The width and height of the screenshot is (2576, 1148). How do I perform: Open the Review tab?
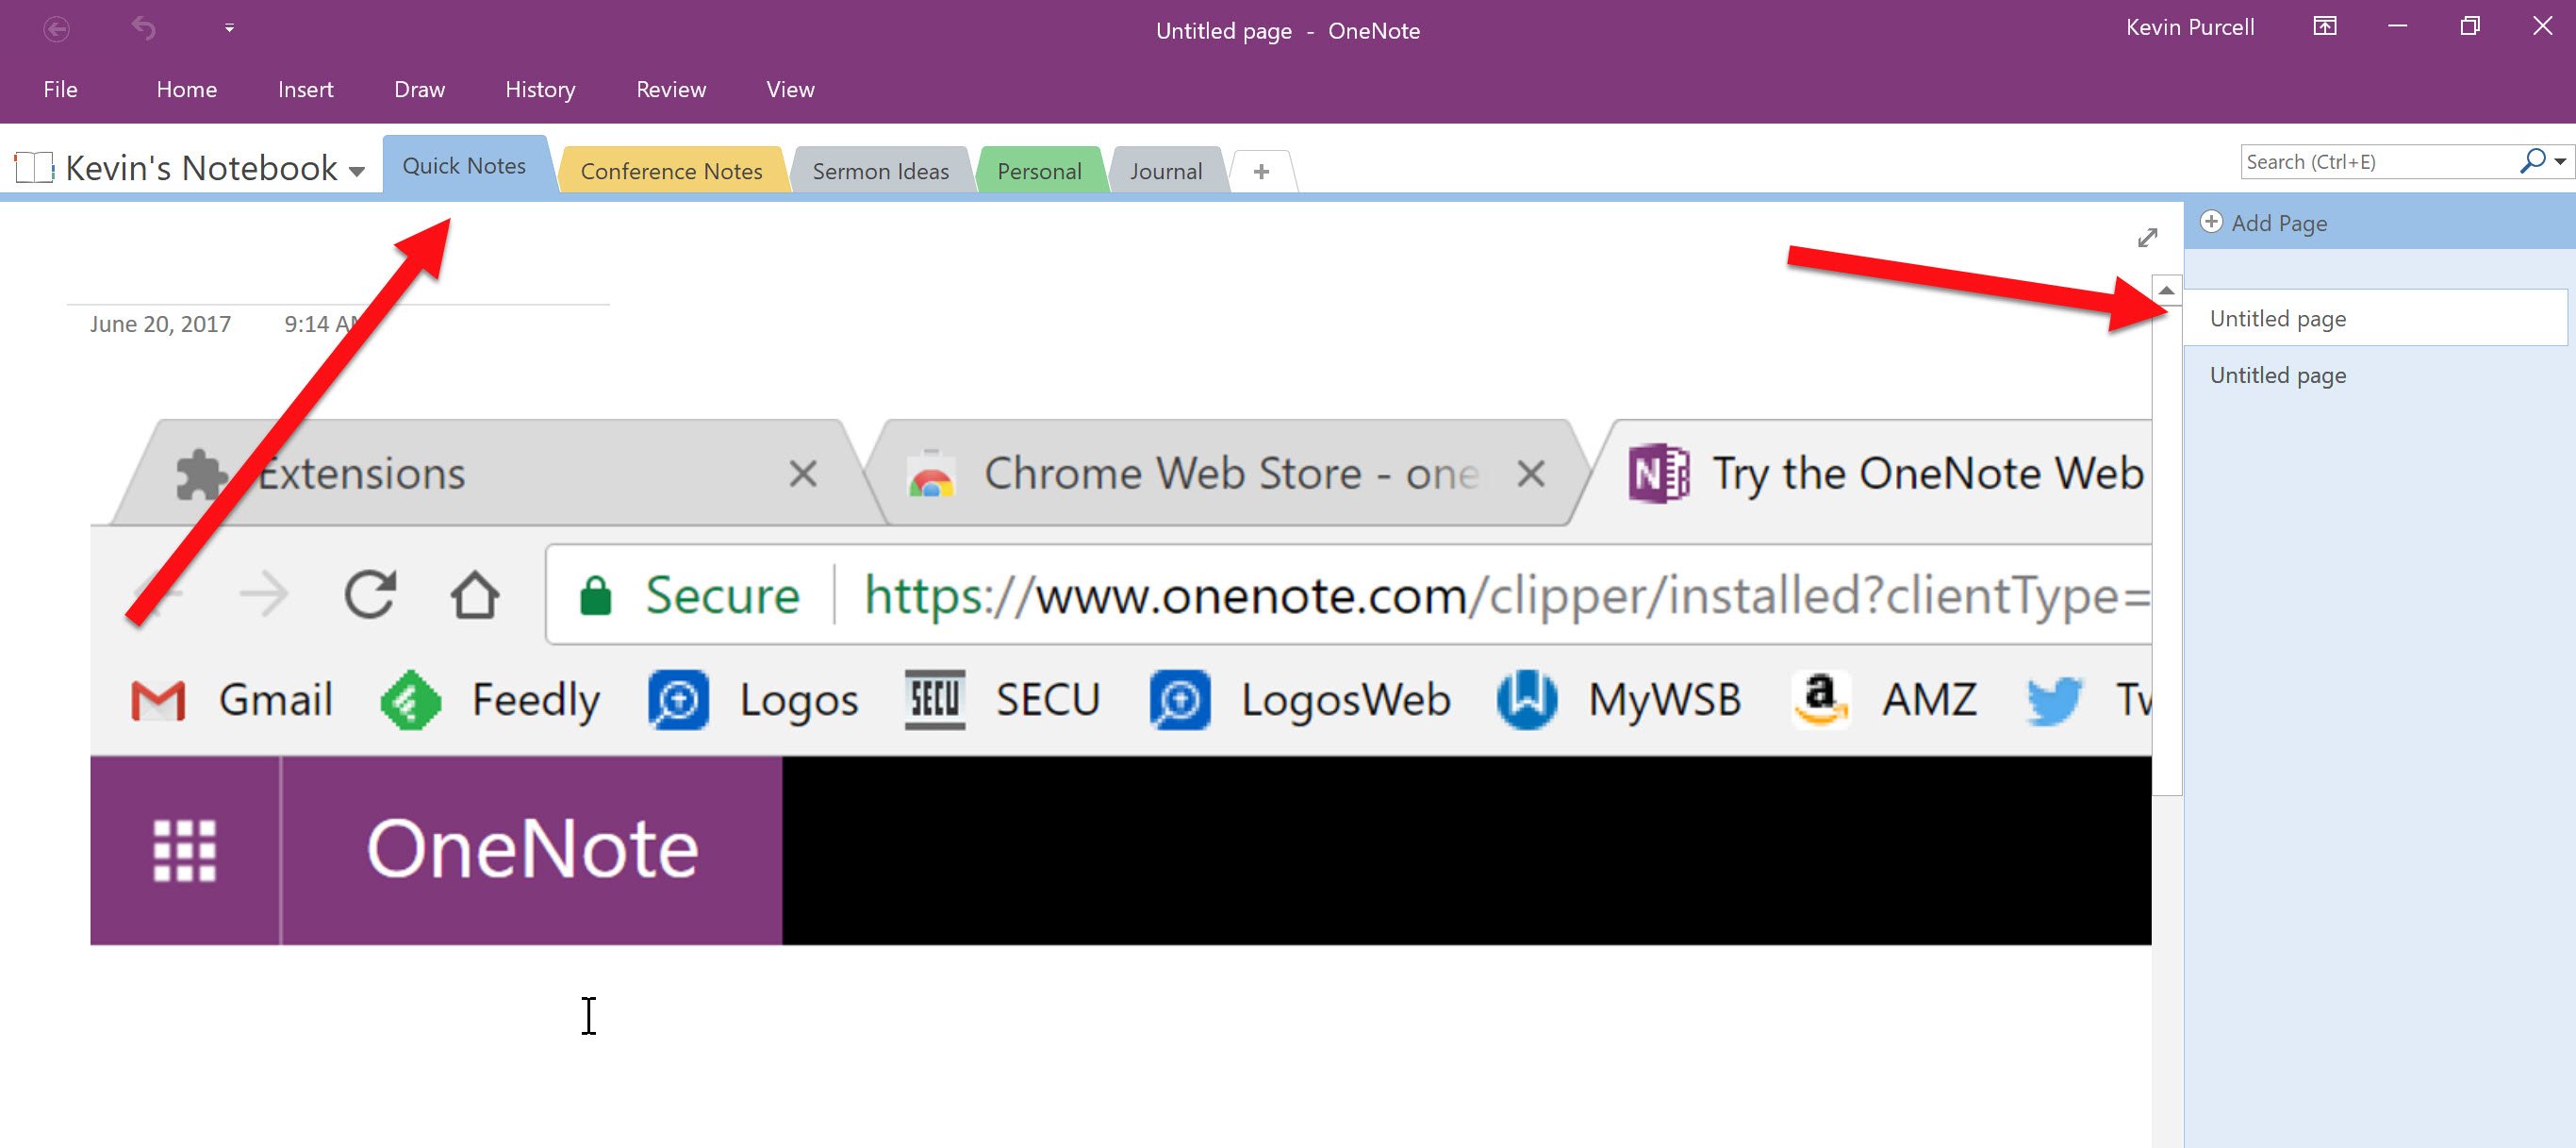pyautogui.click(x=669, y=89)
